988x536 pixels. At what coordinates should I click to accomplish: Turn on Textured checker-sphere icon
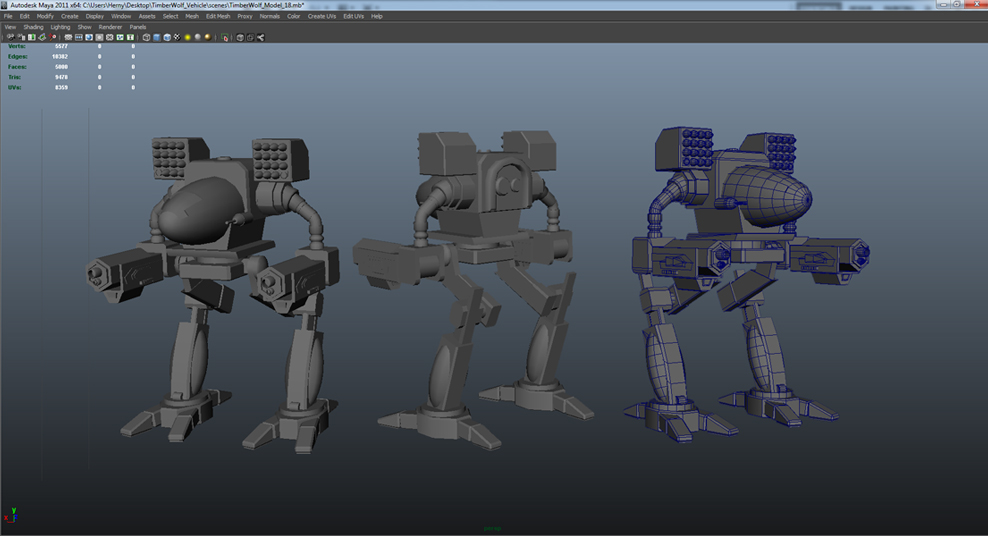(x=177, y=37)
